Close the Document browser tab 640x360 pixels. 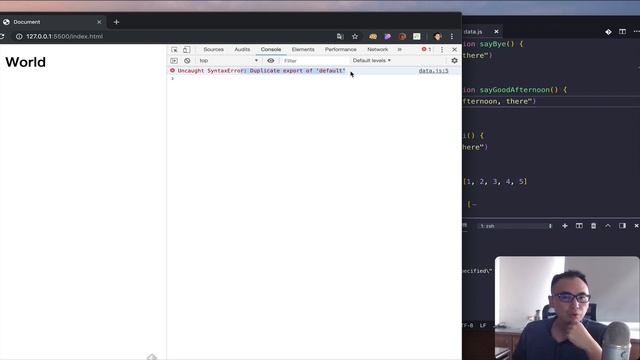[99, 22]
